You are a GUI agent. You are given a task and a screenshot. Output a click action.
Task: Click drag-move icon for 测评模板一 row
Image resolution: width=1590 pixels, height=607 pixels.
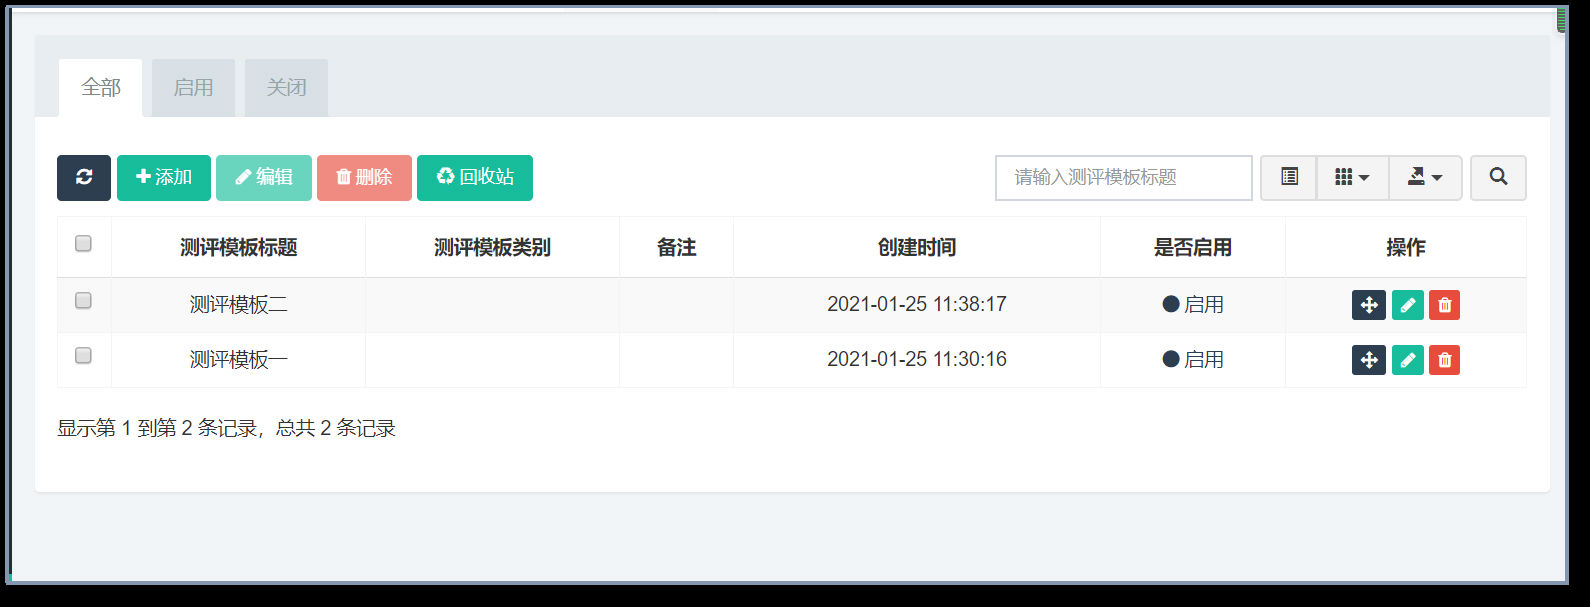coord(1368,360)
